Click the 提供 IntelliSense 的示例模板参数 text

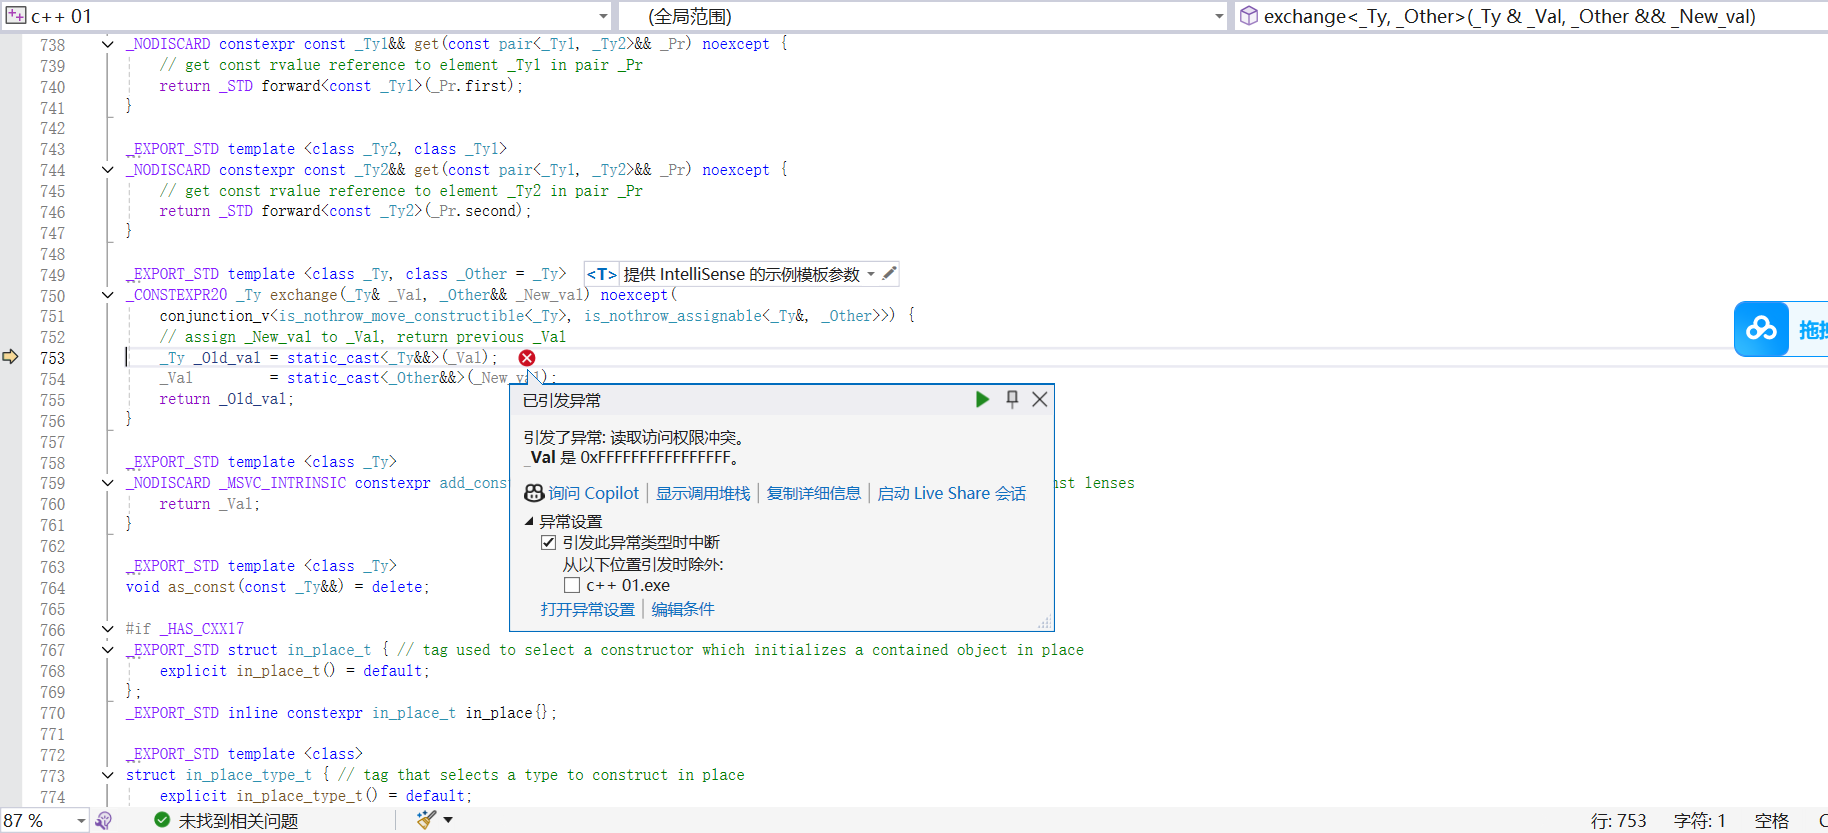click(742, 274)
